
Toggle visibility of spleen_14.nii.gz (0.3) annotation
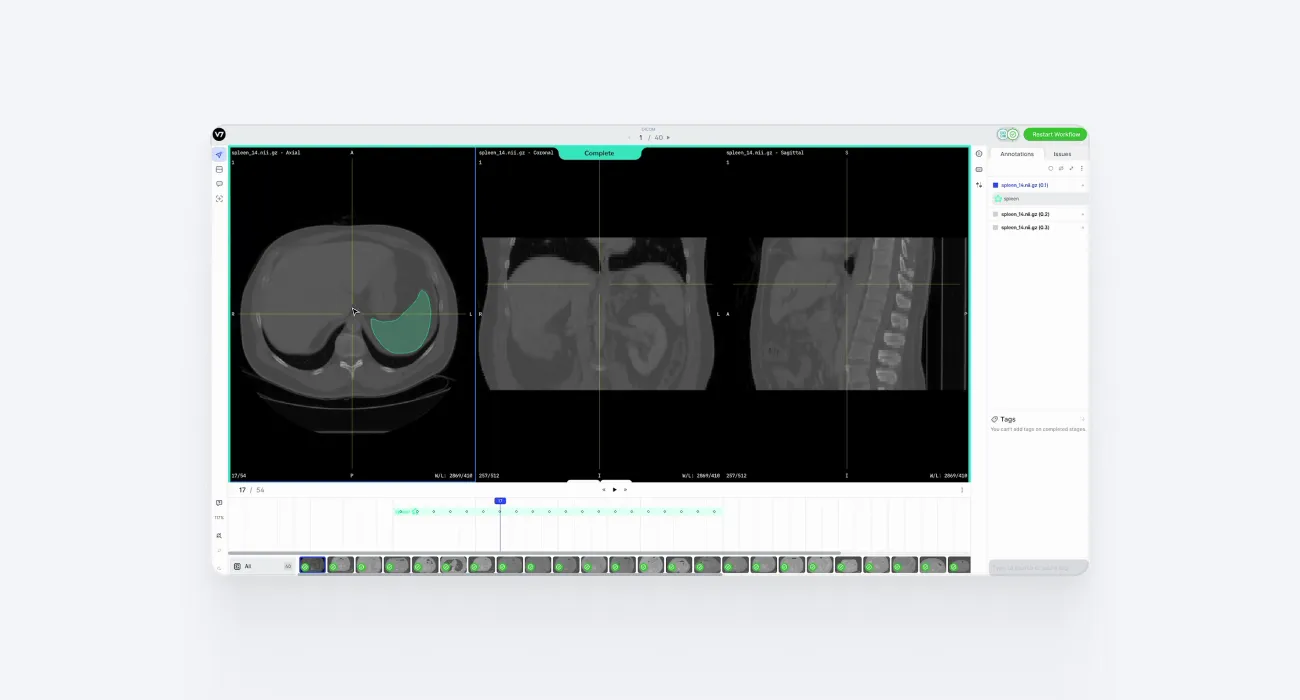[x=995, y=227]
